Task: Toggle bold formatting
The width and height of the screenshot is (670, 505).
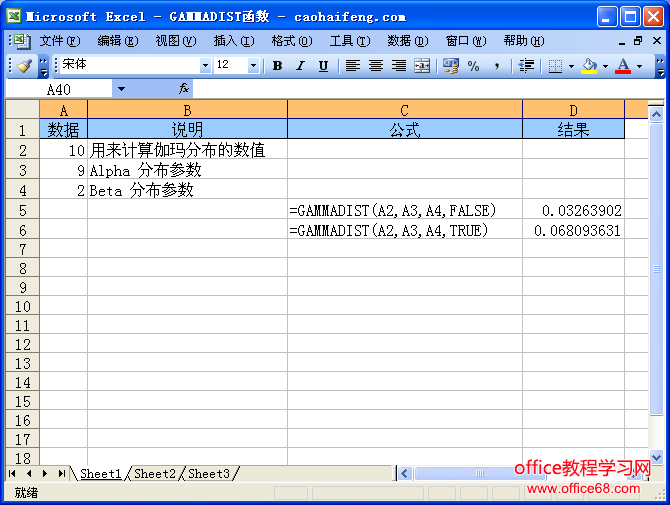Action: click(277, 66)
